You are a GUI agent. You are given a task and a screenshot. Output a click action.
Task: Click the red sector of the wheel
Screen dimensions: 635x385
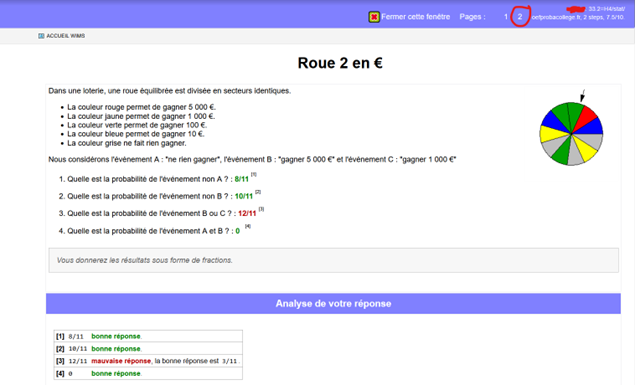tap(587, 116)
